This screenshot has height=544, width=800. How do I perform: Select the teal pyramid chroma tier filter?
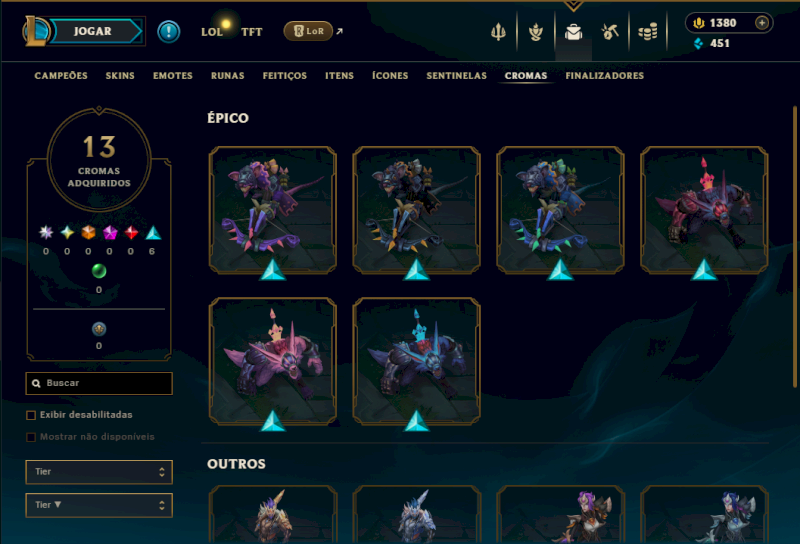pos(153,233)
